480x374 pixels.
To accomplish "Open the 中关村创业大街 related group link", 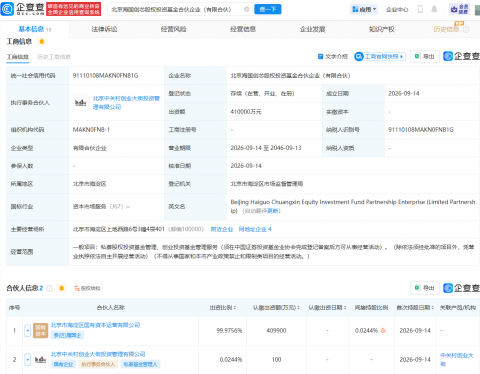I will [457, 360].
